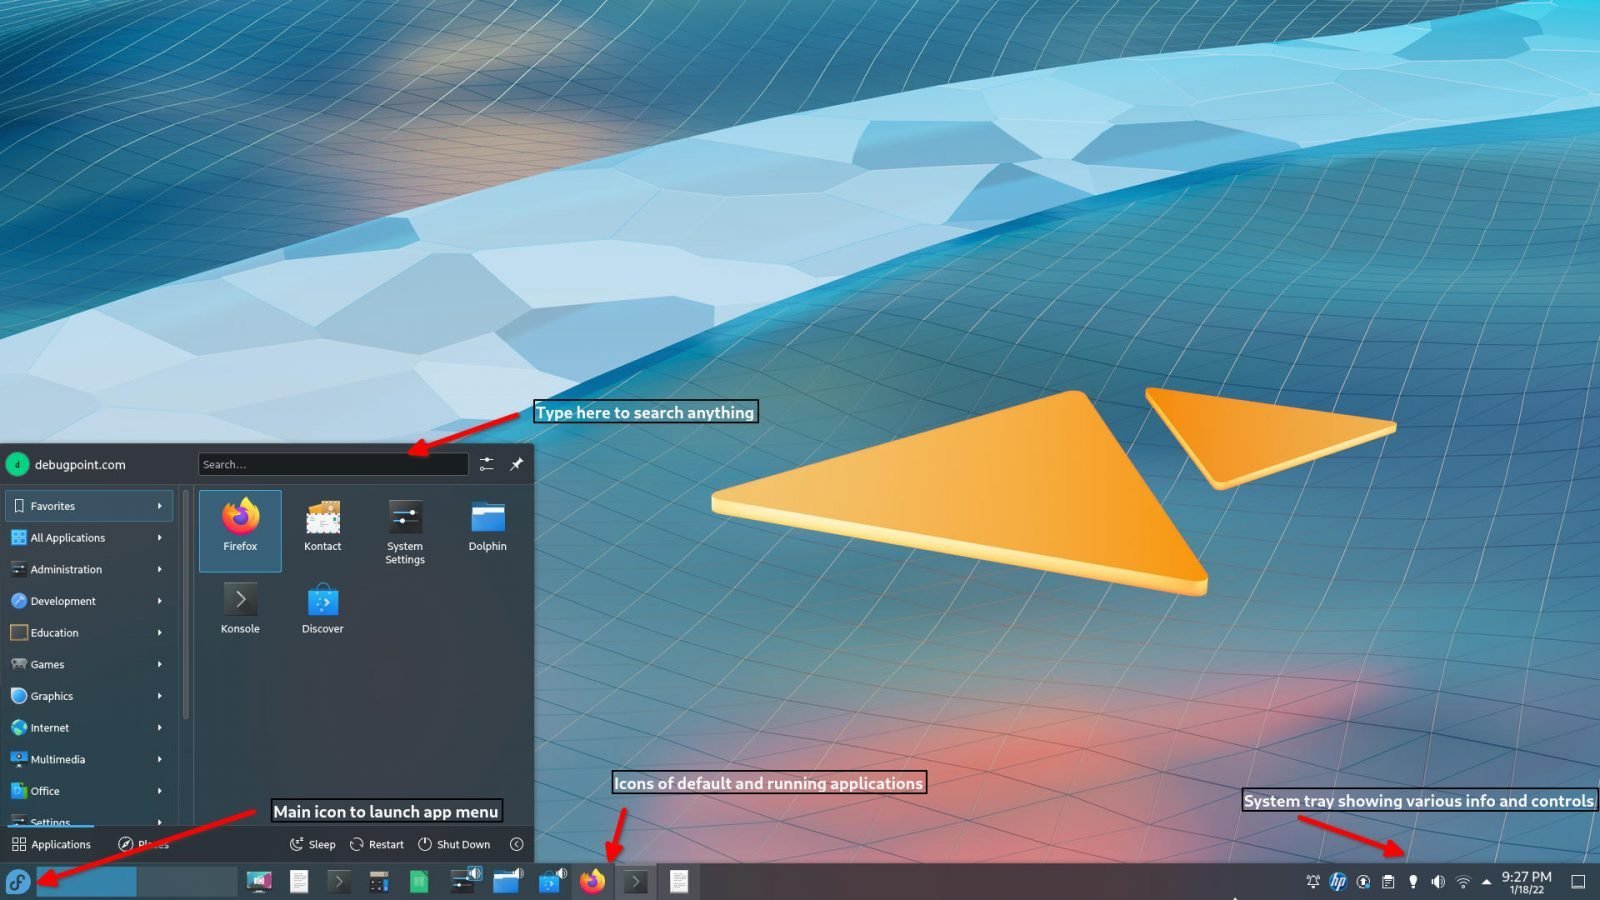
Task: Click the Shut Down button
Action: pos(455,844)
